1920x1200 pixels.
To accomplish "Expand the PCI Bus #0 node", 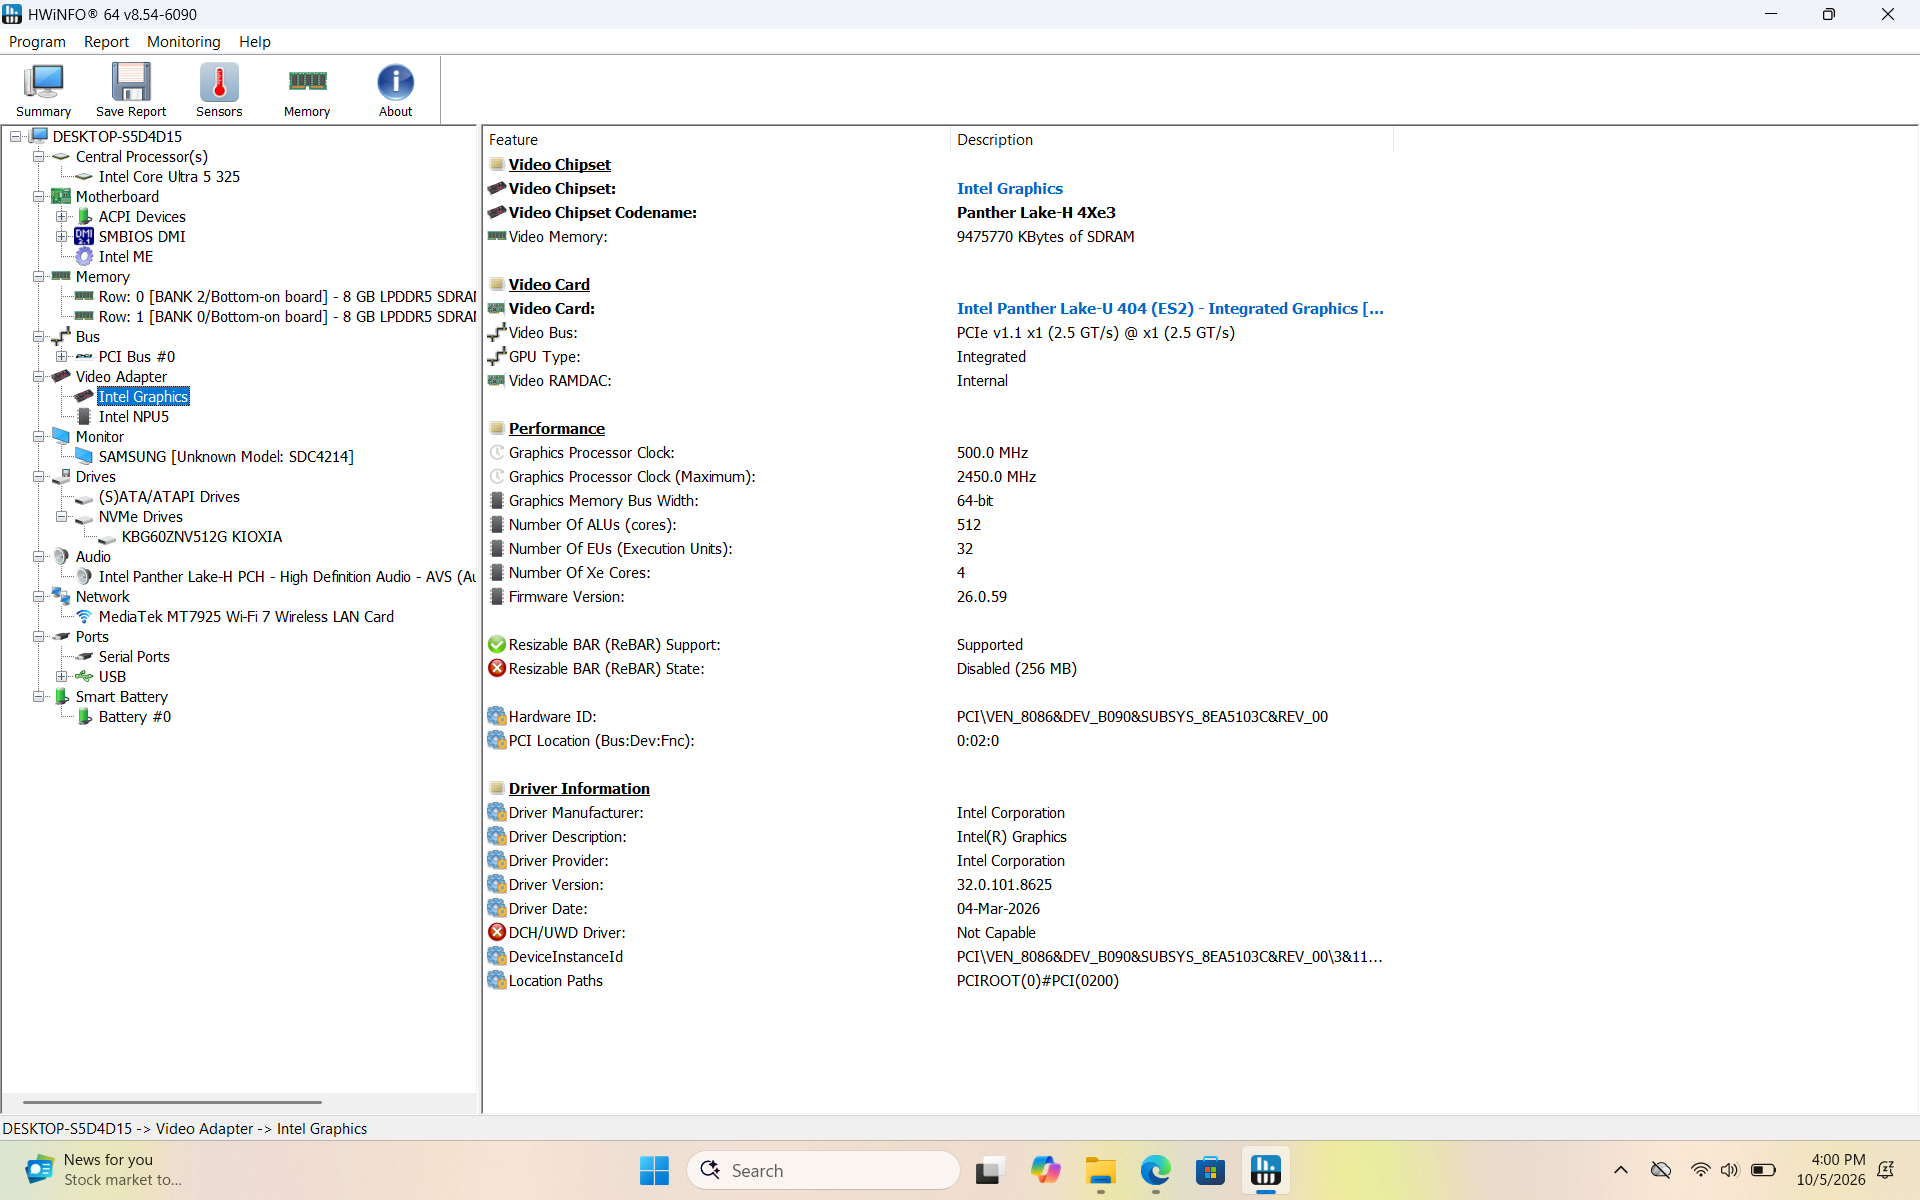I will (61, 357).
